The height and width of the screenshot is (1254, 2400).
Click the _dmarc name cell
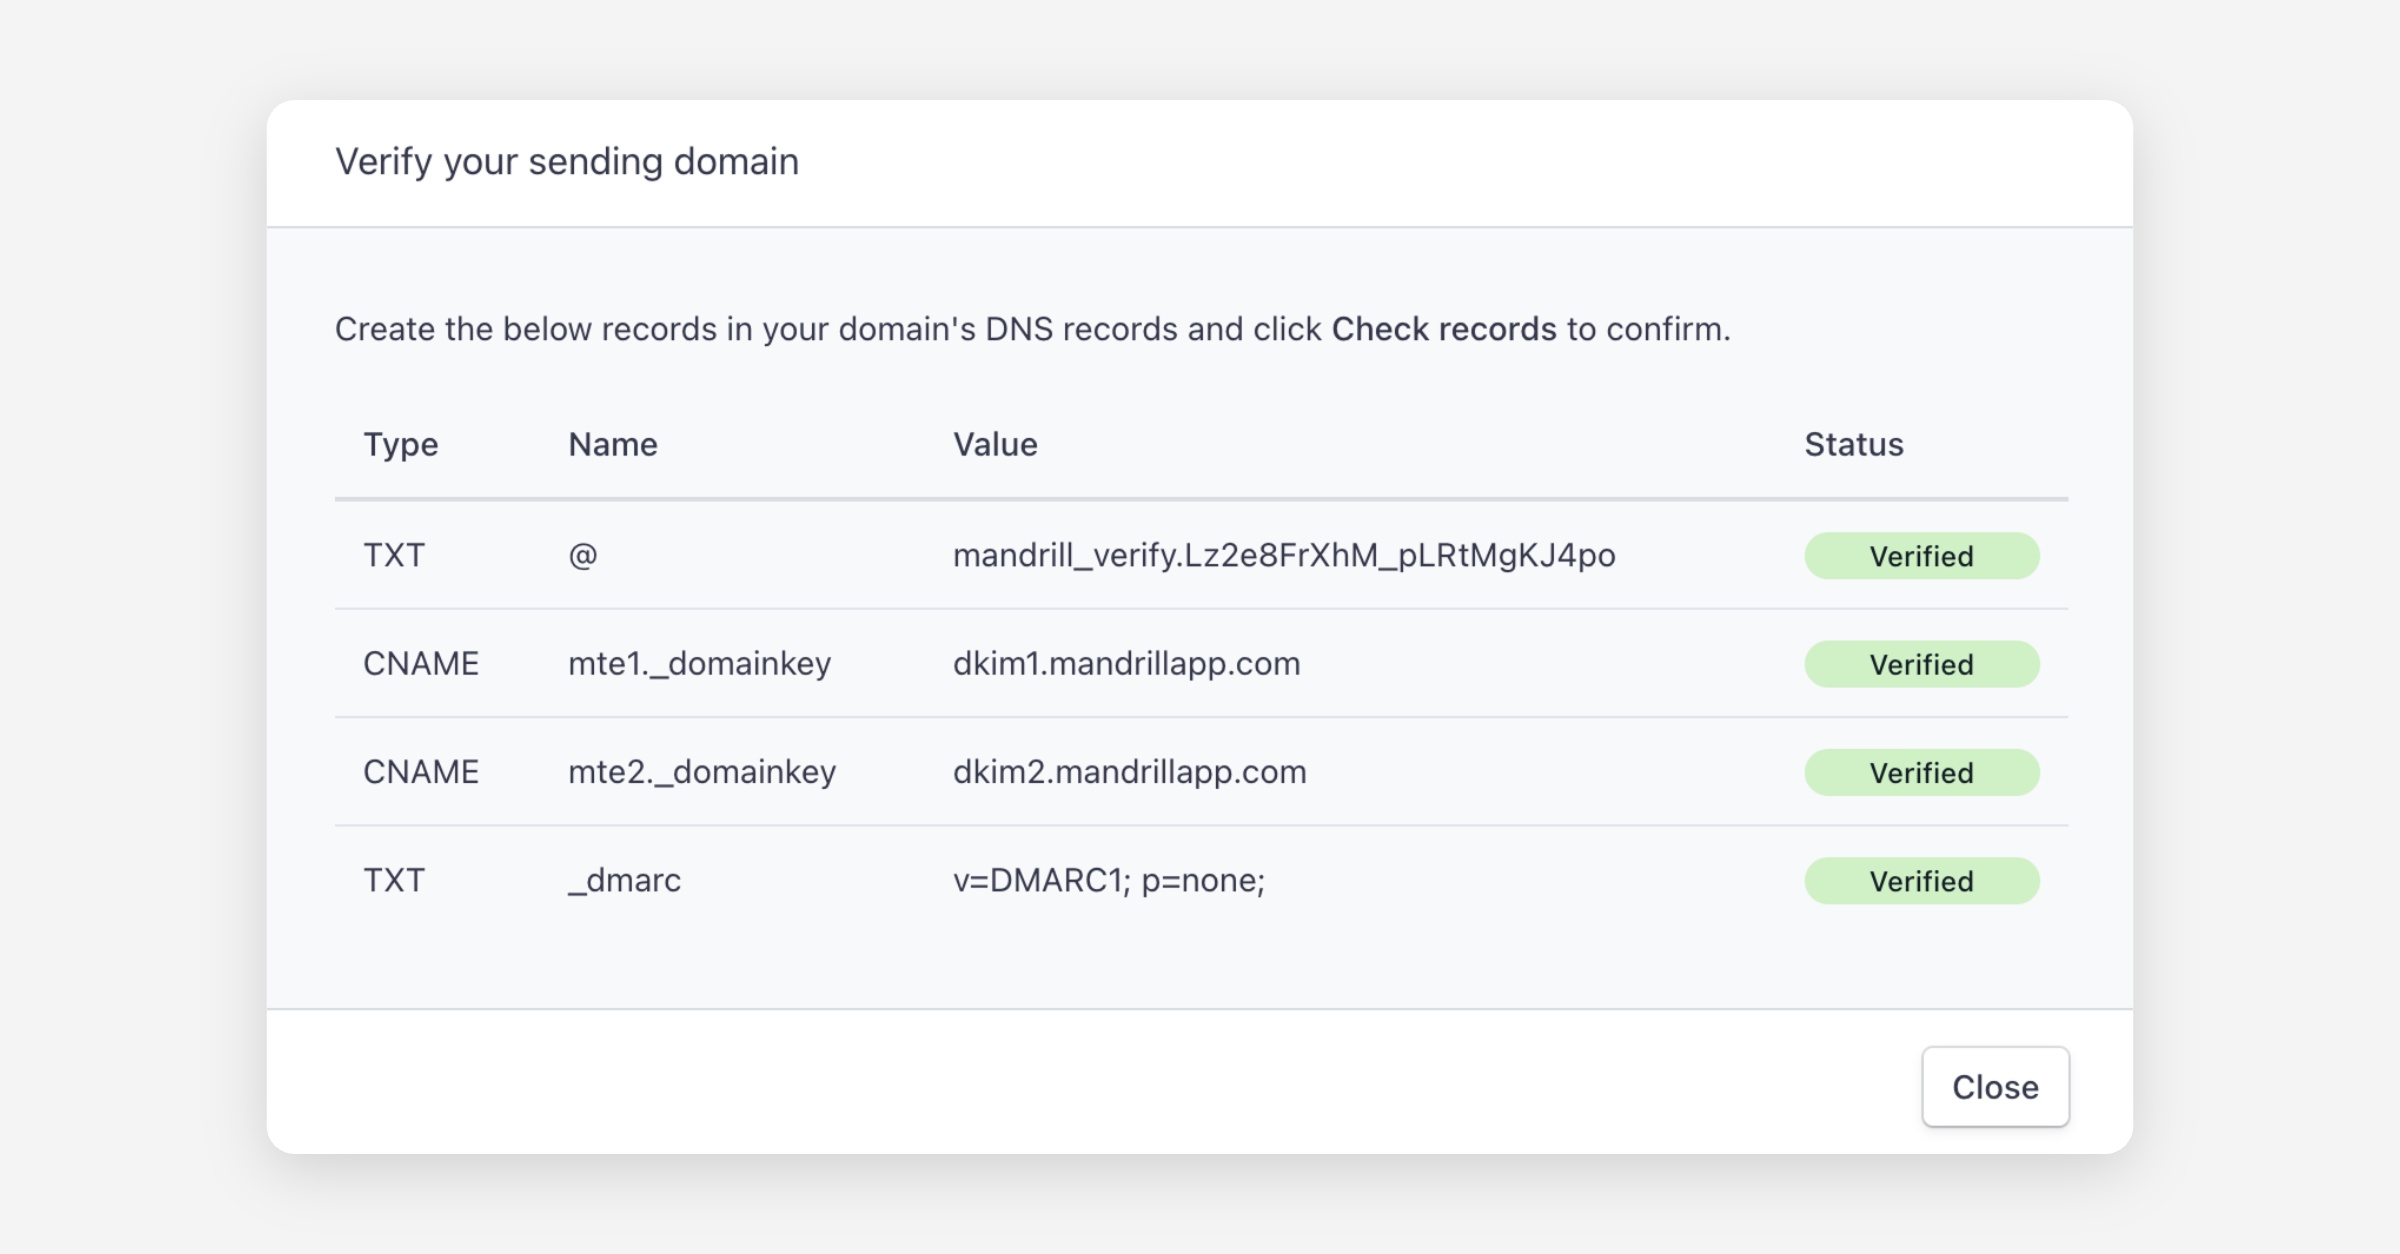[624, 880]
